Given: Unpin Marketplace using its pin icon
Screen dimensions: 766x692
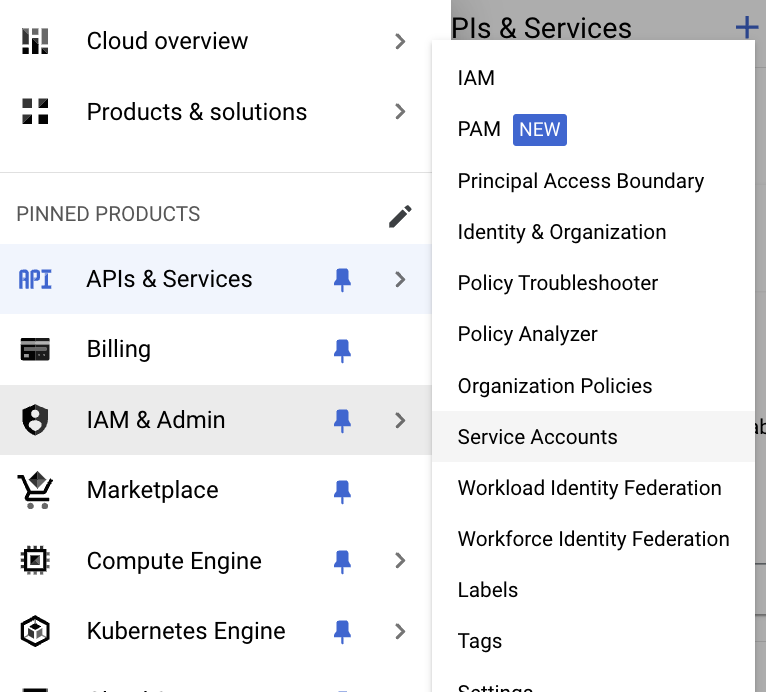Looking at the screenshot, I should tap(342, 491).
